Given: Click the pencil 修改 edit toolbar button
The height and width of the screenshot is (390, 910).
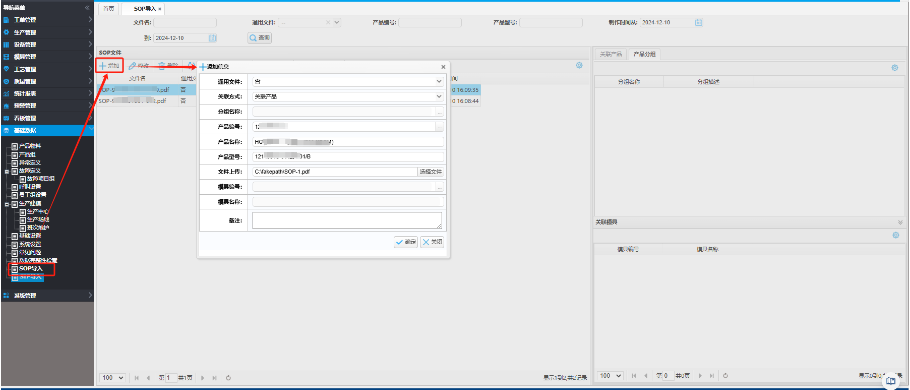Looking at the screenshot, I should click(139, 66).
